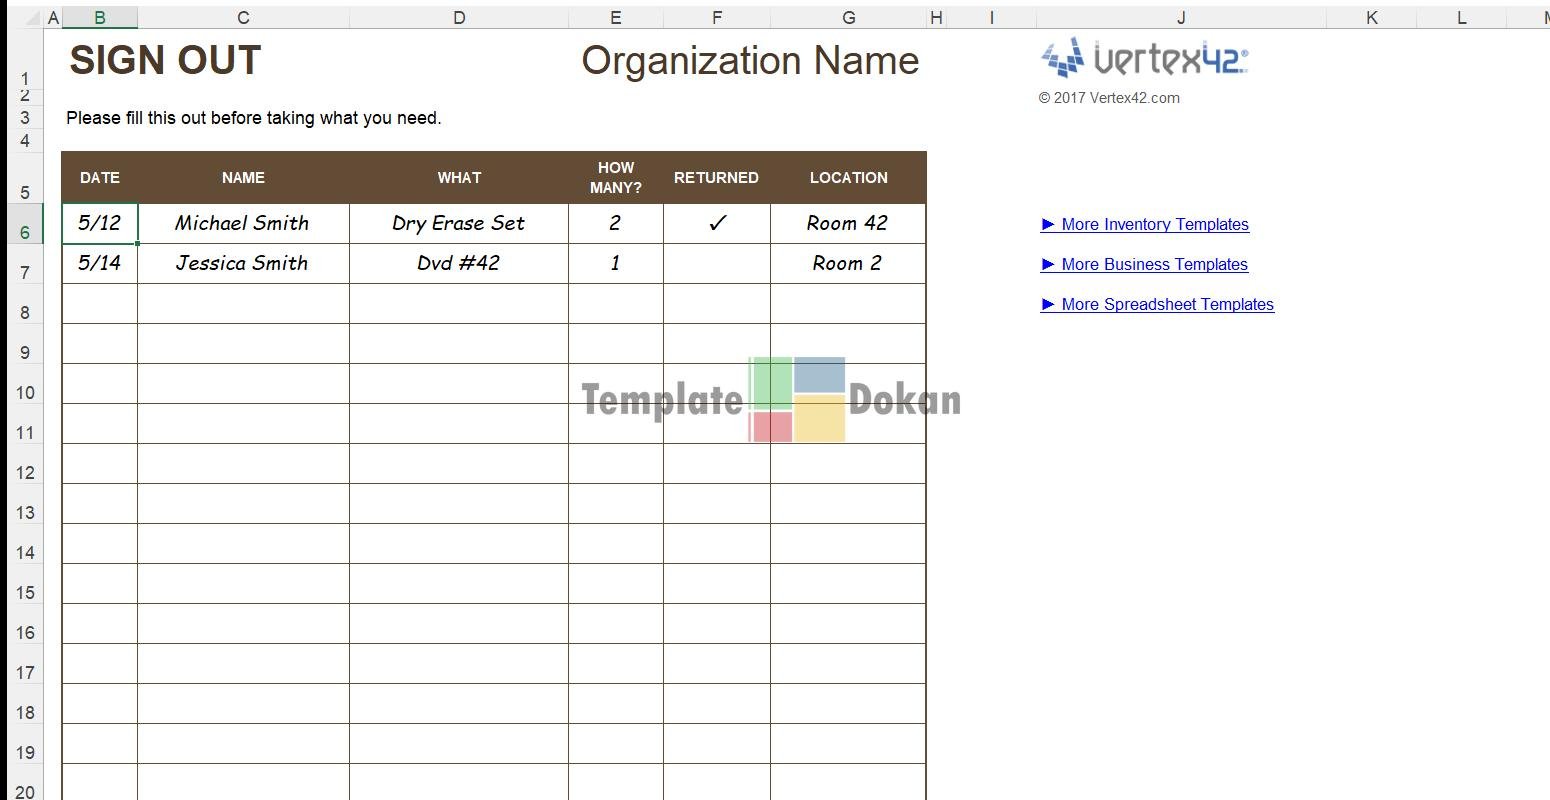Click the Organization Name title
This screenshot has height=800, width=1550.
749,61
